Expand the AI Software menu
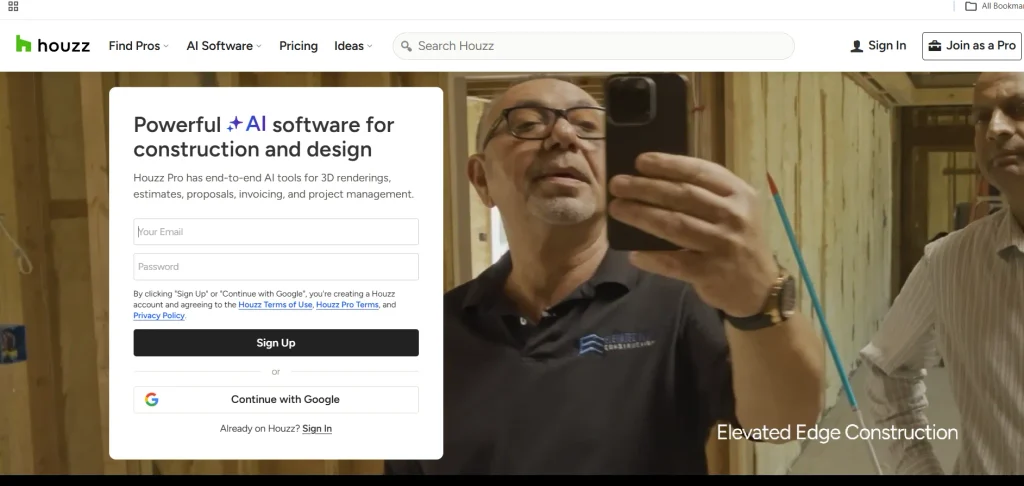The image size is (1024, 486). point(224,46)
